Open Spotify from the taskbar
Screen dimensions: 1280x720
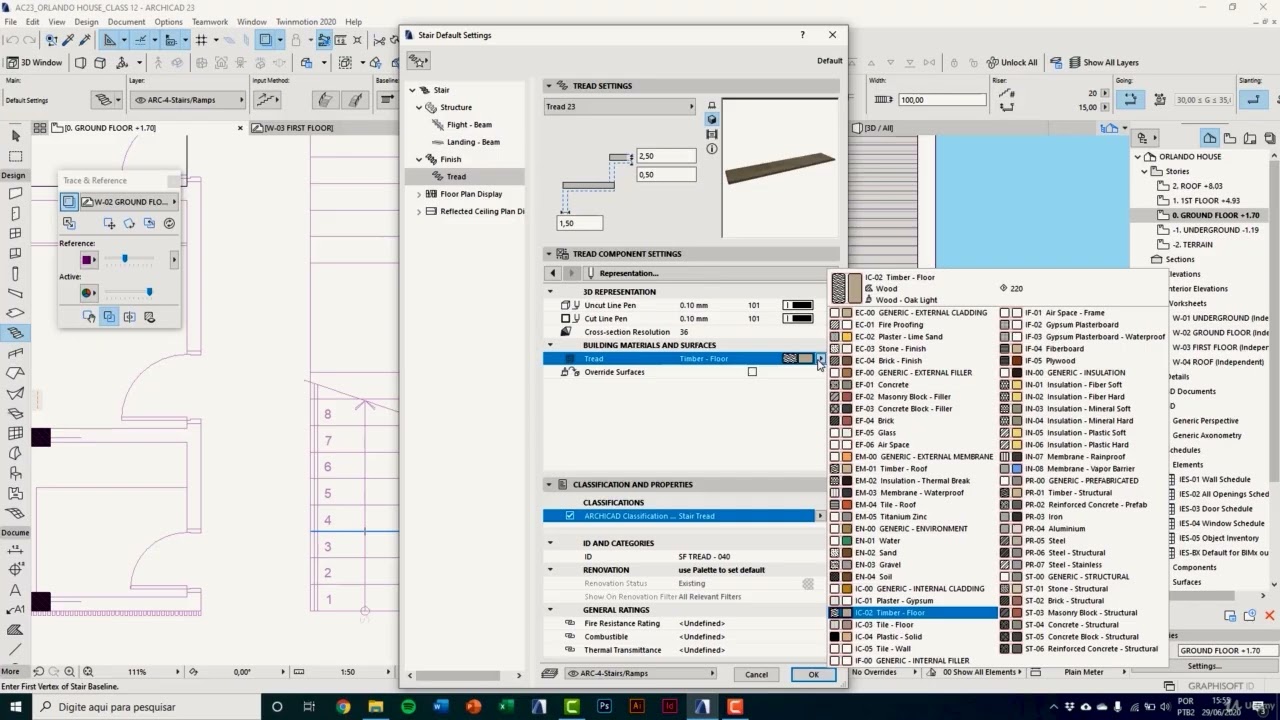click(x=408, y=706)
